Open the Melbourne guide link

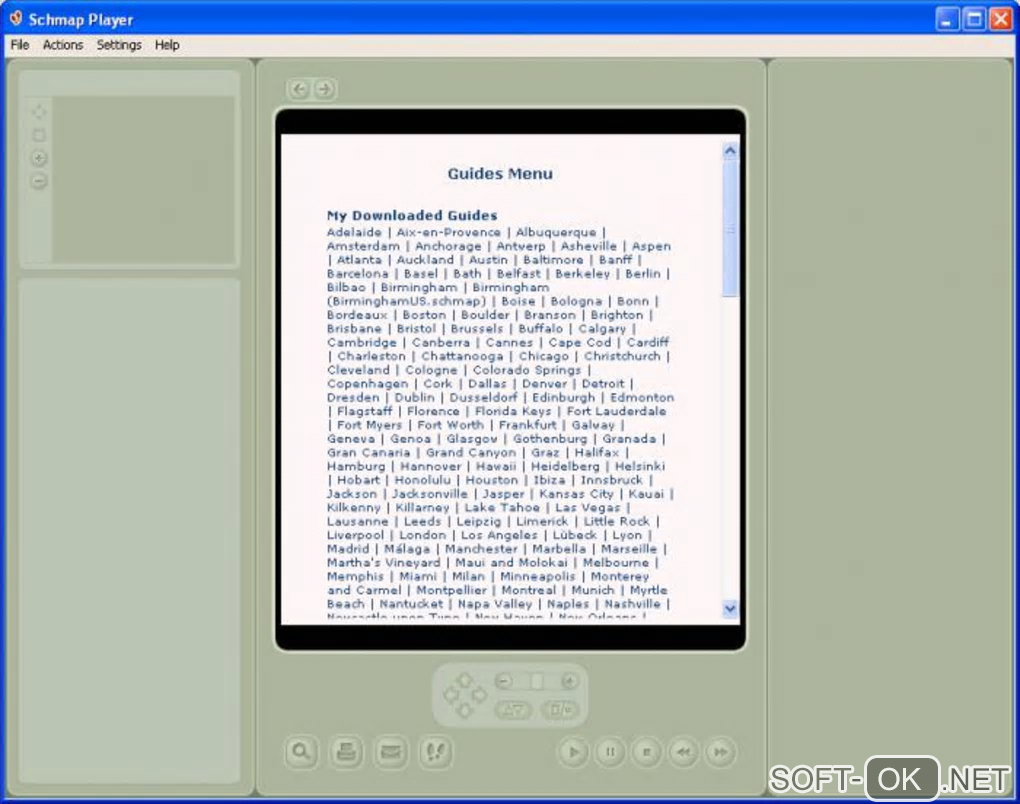(x=615, y=563)
